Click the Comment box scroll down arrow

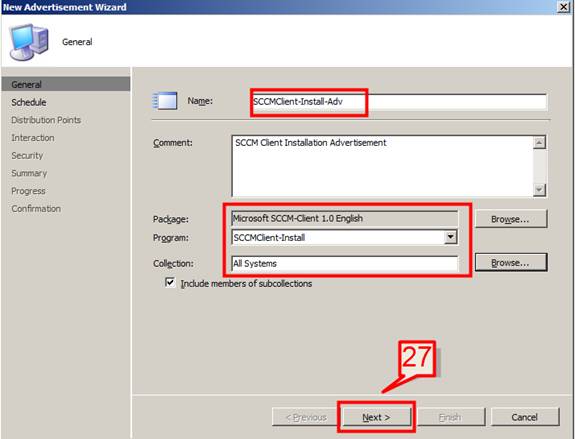[x=539, y=190]
